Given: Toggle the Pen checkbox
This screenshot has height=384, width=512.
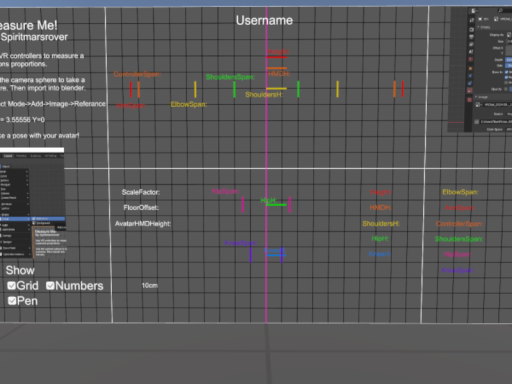Looking at the screenshot, I should pos(12,301).
